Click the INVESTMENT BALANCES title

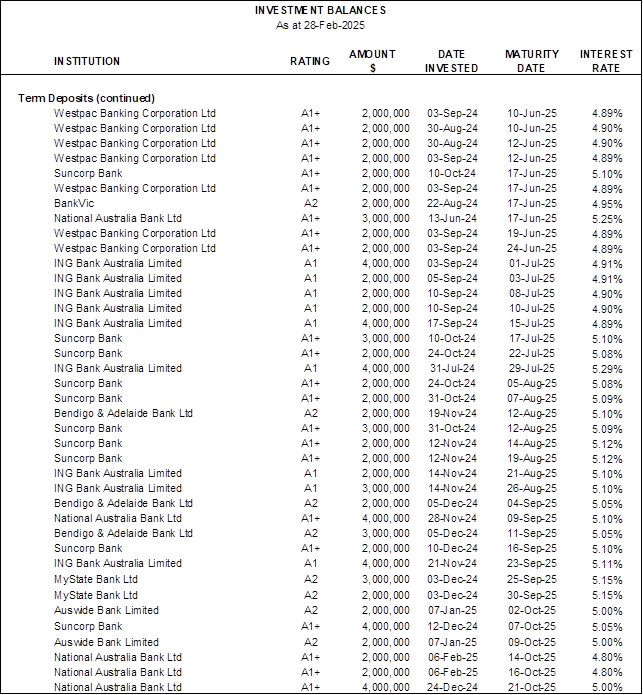coord(320,10)
